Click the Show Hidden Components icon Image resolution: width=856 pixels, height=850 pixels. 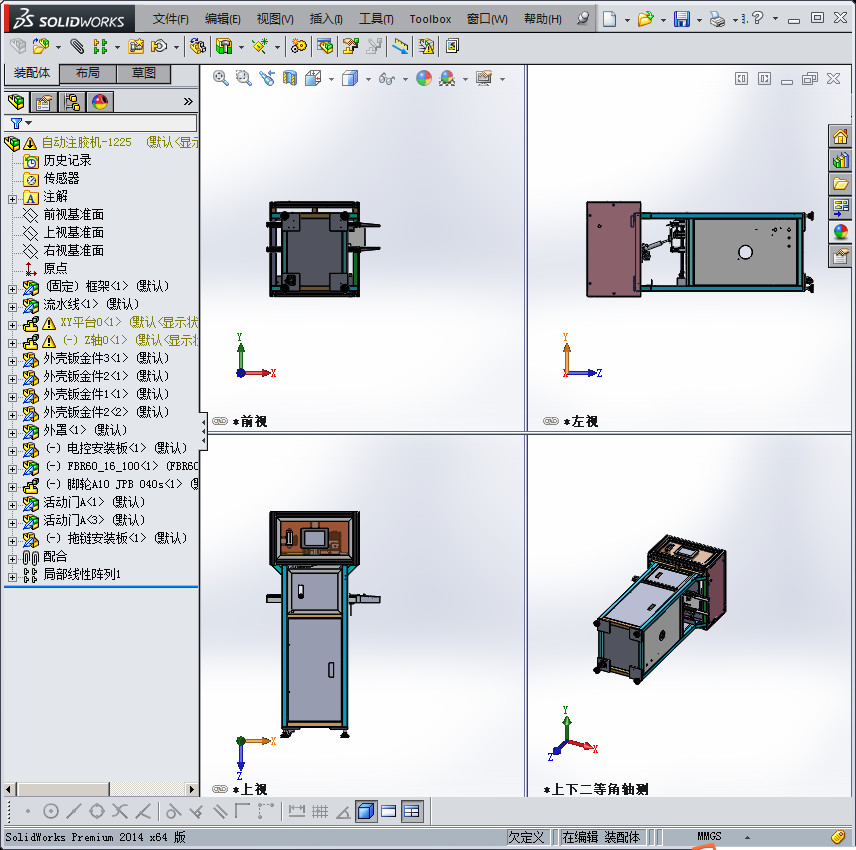(198, 46)
